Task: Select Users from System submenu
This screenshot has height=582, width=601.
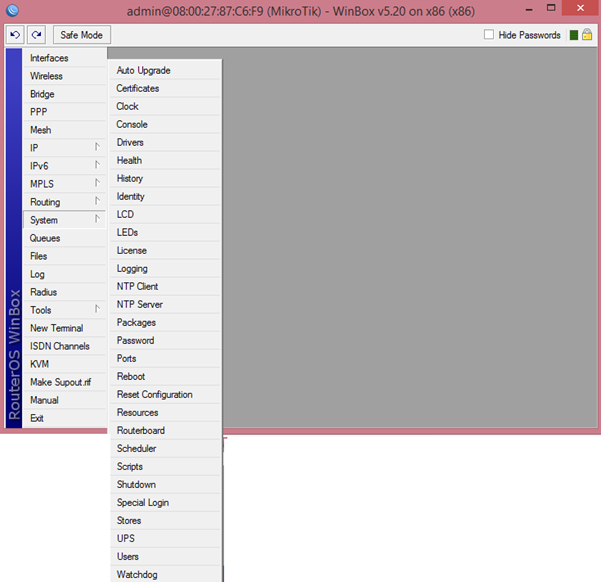Action: [165, 557]
